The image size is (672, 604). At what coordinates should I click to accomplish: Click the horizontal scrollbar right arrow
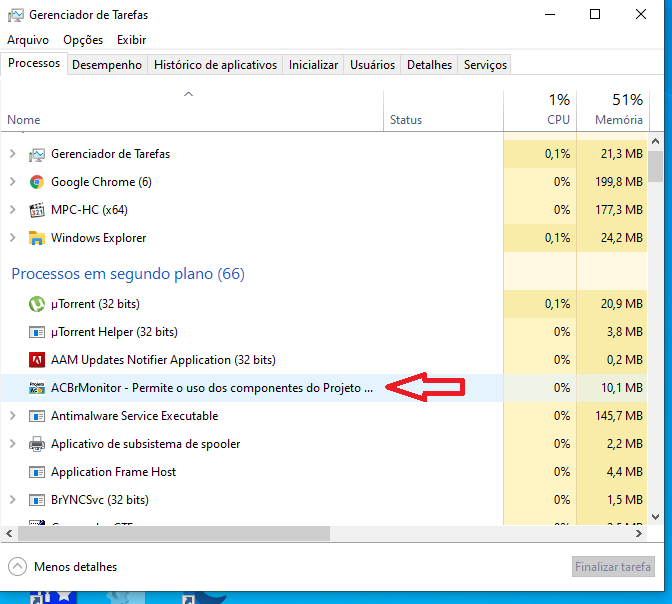(639, 533)
